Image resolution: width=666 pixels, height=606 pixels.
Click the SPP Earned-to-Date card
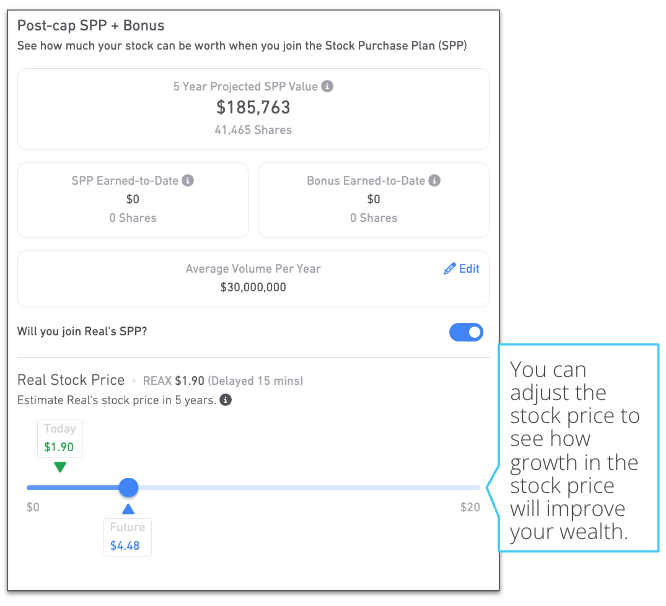(133, 200)
